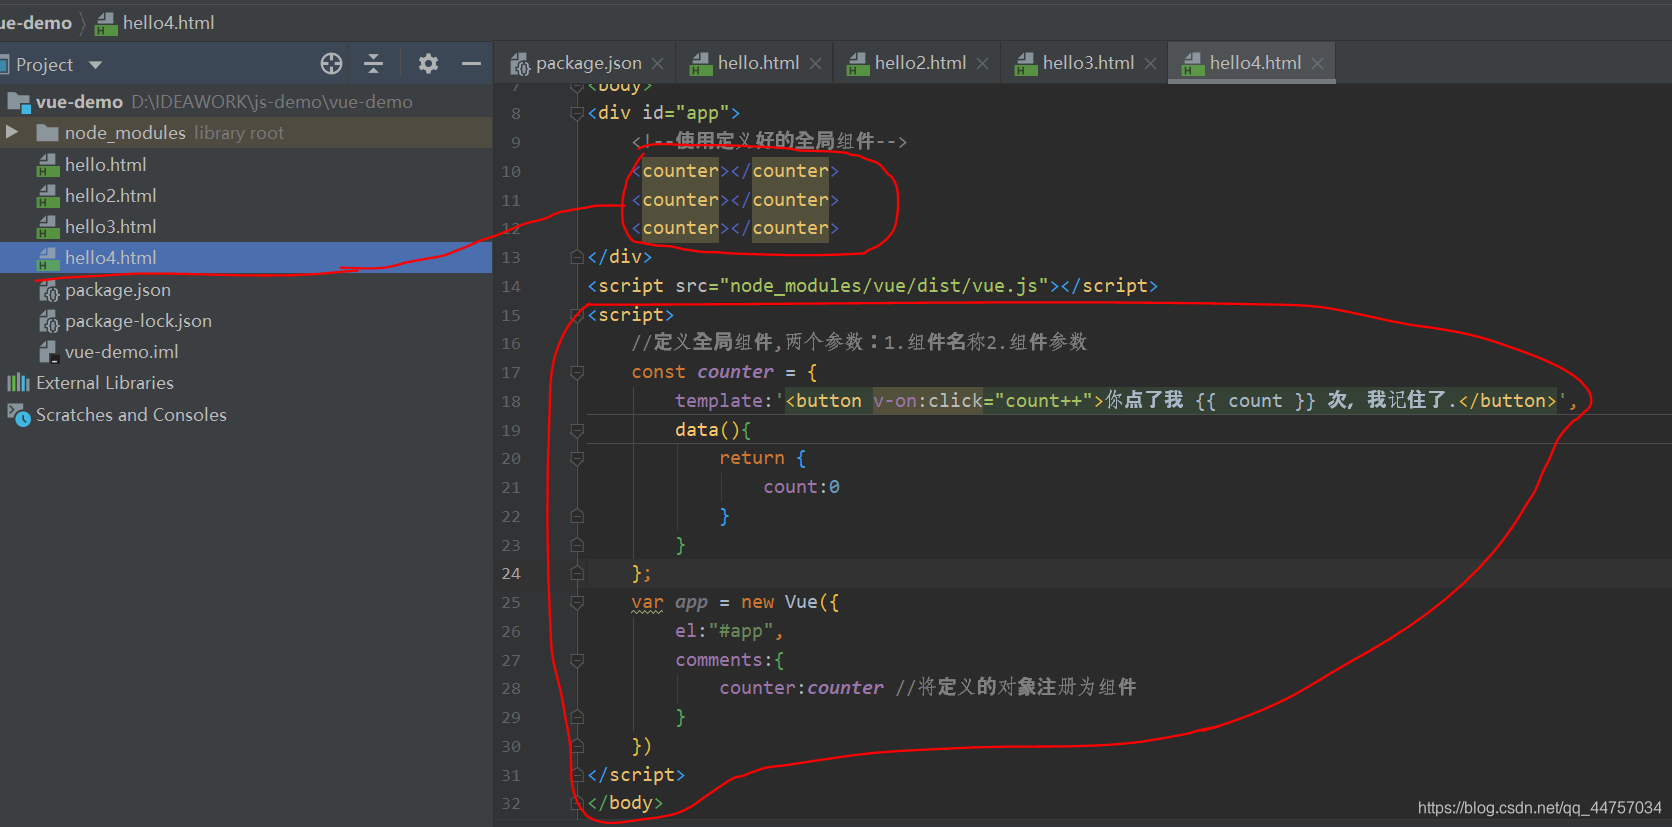Viewport: 1672px width, 827px height.
Task: Close the hello2.html tab
Action: 982,64
